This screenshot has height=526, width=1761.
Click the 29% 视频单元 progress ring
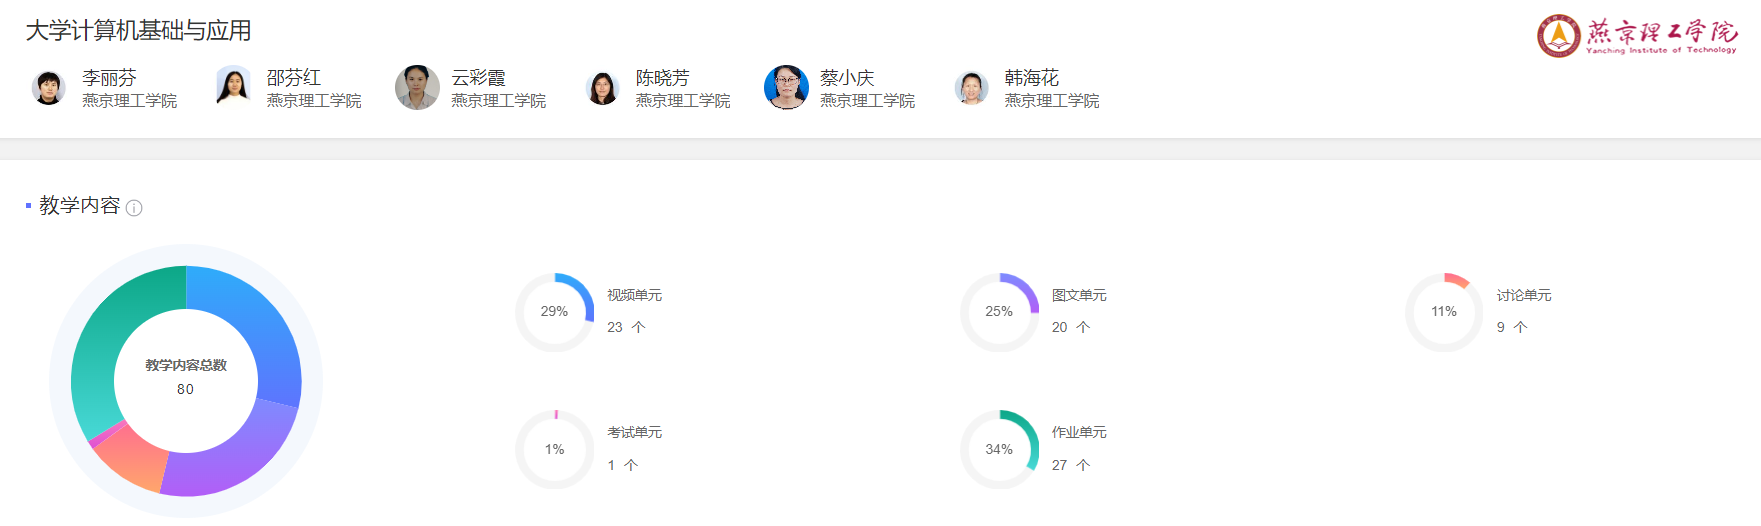tap(554, 312)
